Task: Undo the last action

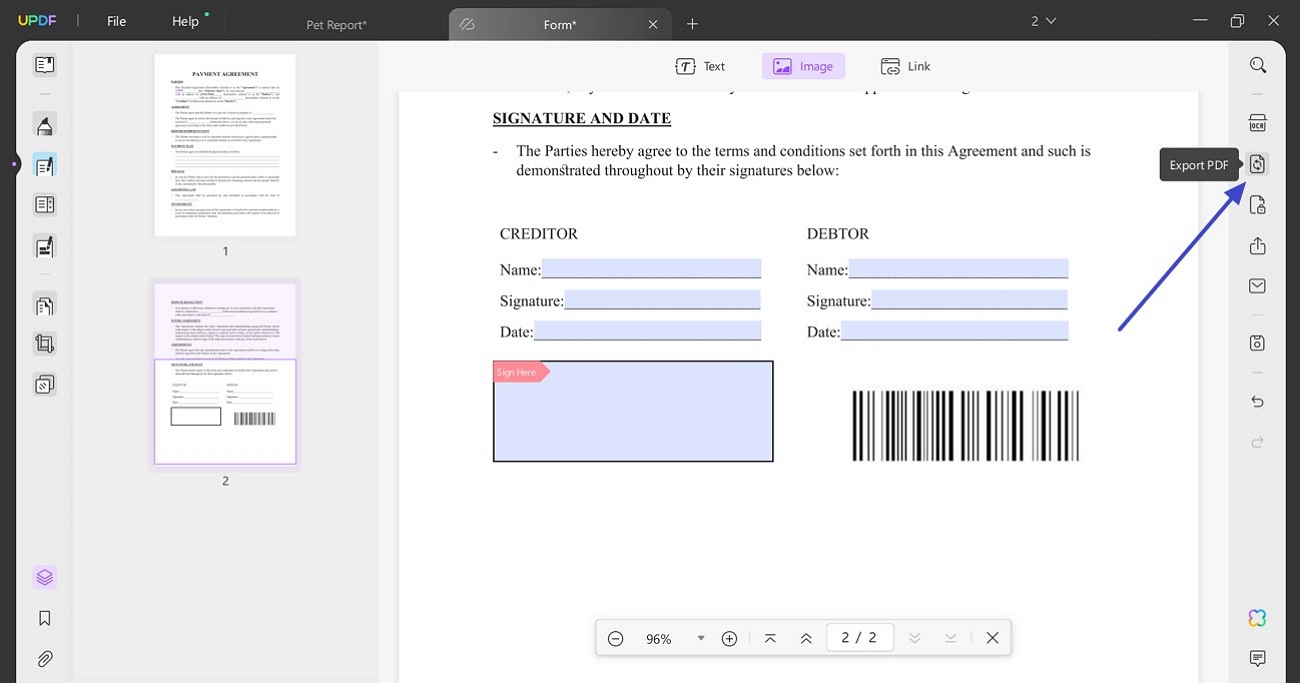Action: click(x=1257, y=401)
